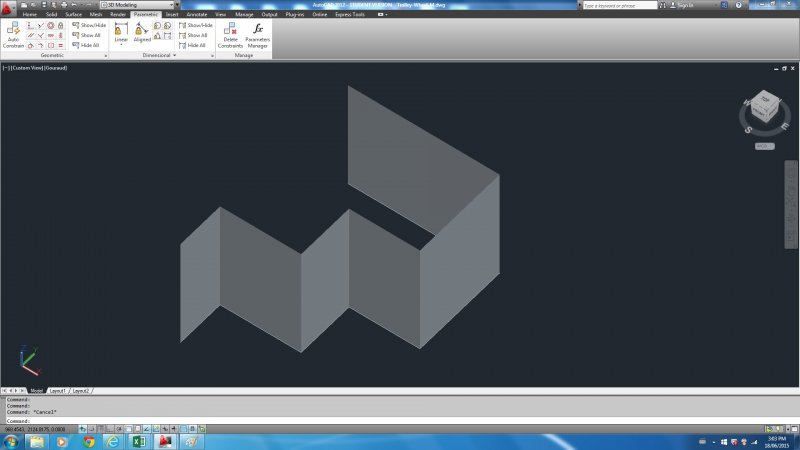Image resolution: width=800 pixels, height=450 pixels.
Task: Select the Parallel geometric constraint icon
Action: pyautogui.click(x=31, y=35)
